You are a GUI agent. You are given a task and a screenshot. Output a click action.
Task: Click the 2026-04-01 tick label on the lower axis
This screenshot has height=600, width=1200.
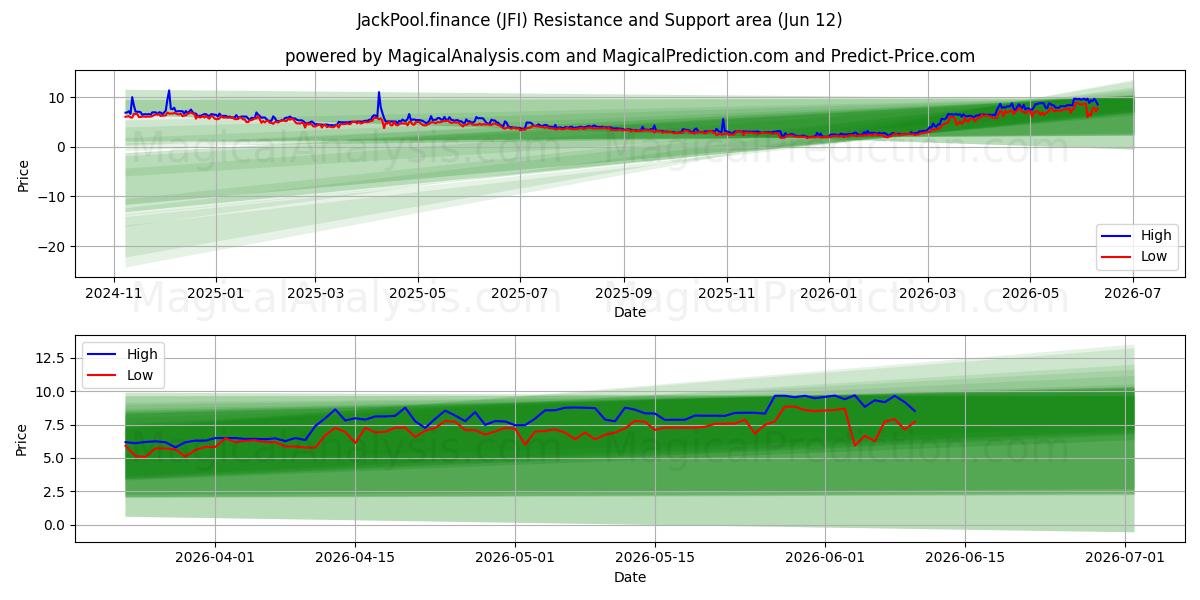coord(215,559)
